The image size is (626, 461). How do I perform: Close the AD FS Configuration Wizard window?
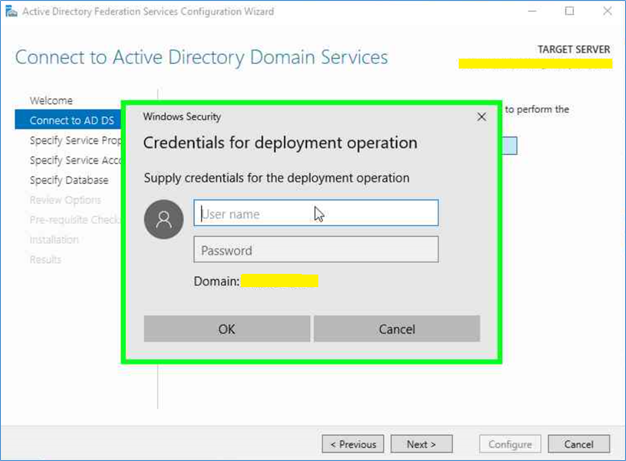607,11
